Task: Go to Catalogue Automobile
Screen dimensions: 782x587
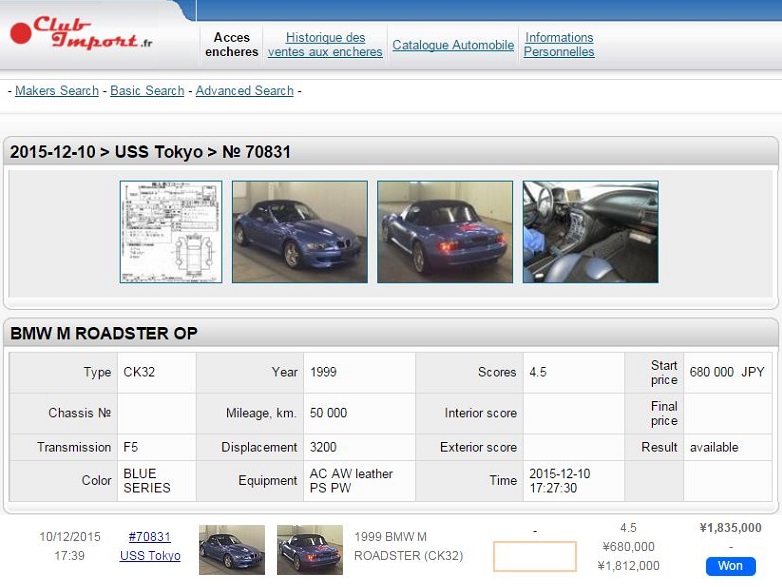Action: tap(453, 45)
